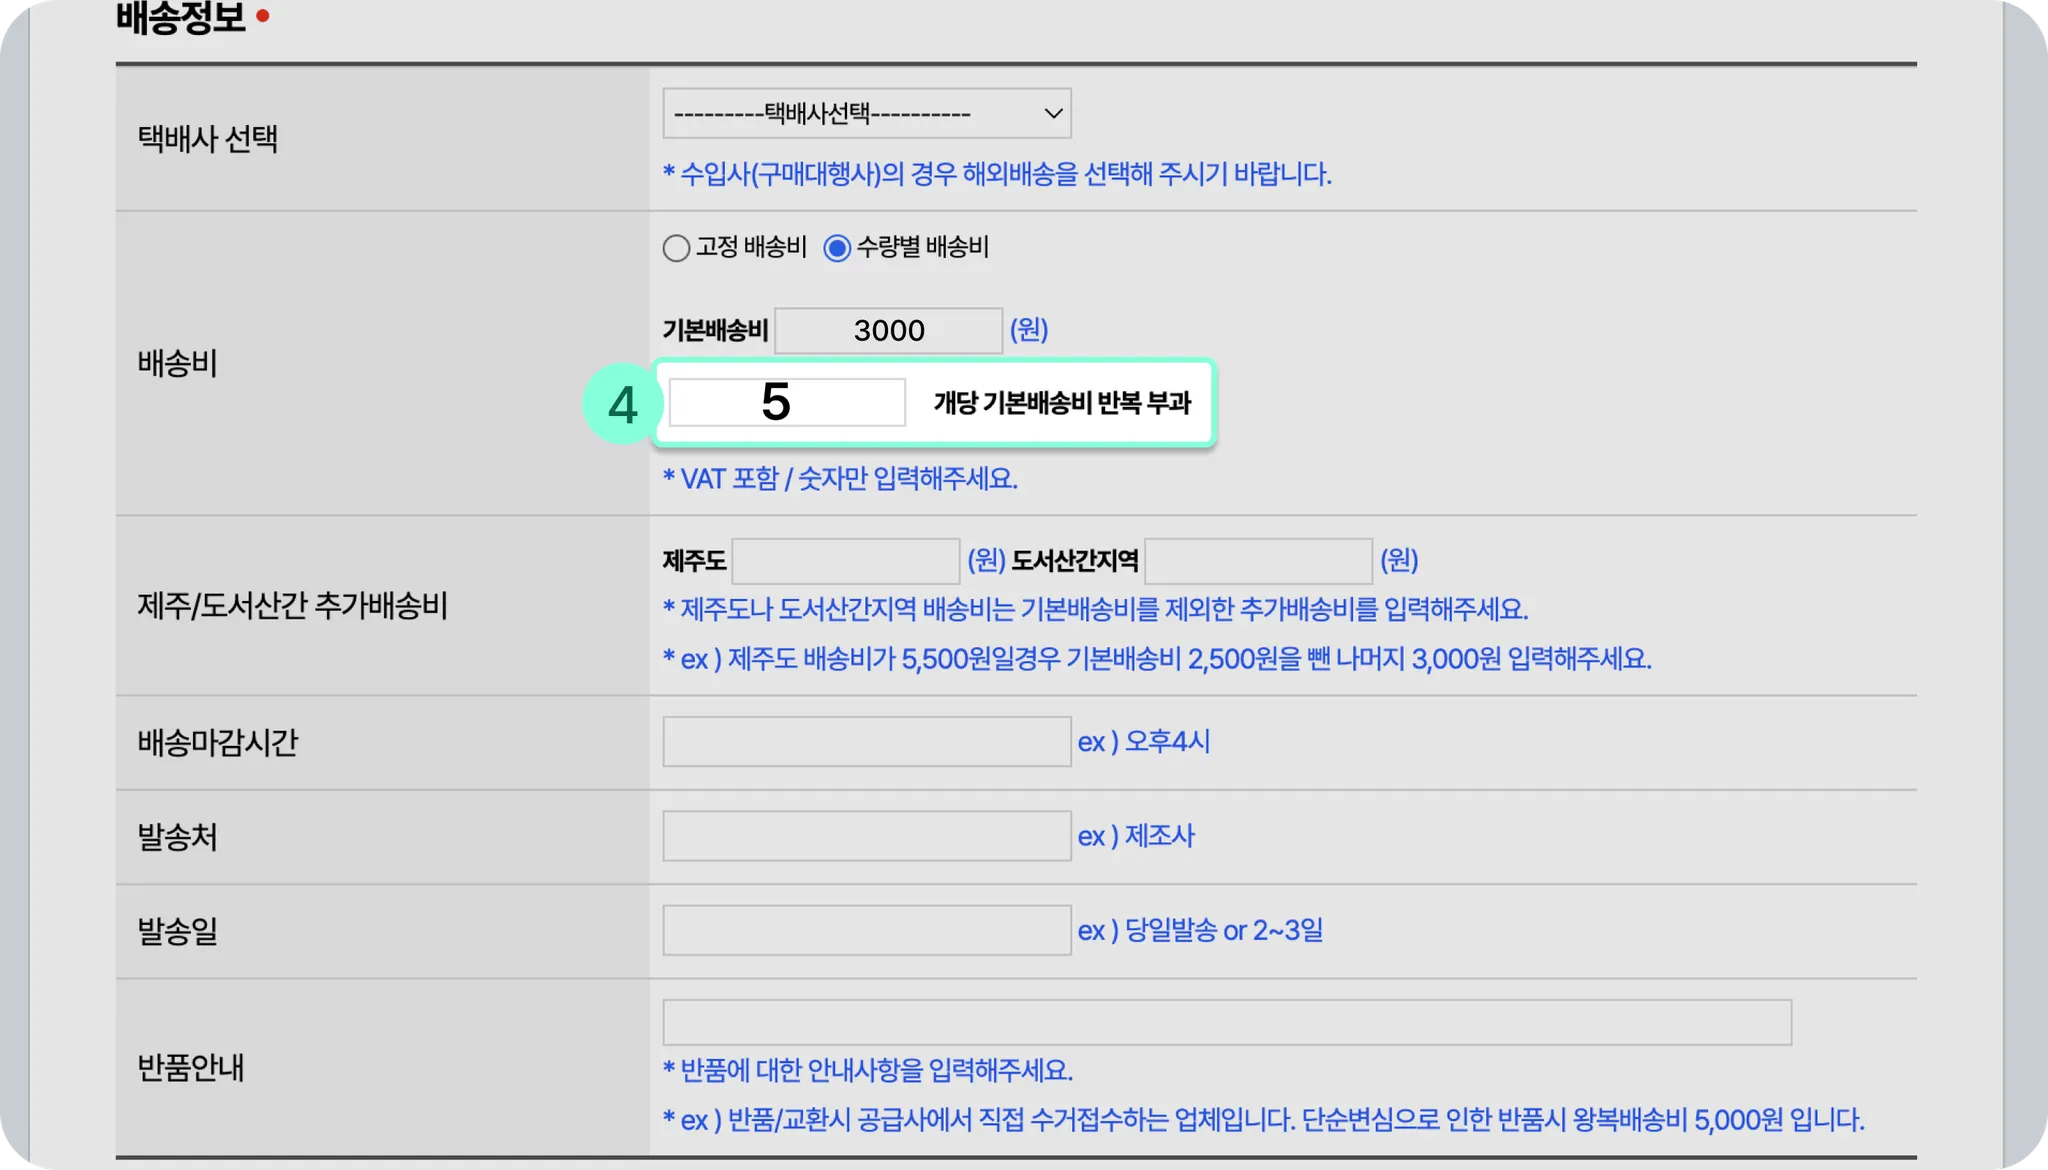
Task: Click the chevron arrow of courier select
Action: point(1052,113)
